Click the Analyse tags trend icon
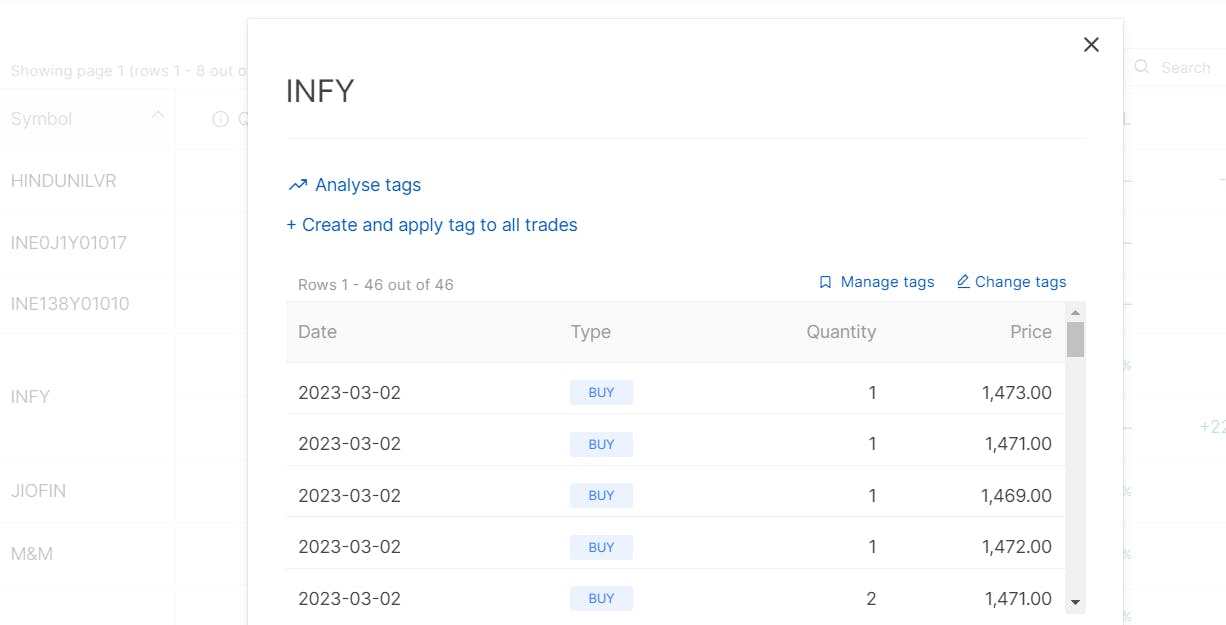The image size is (1226, 625). point(297,185)
